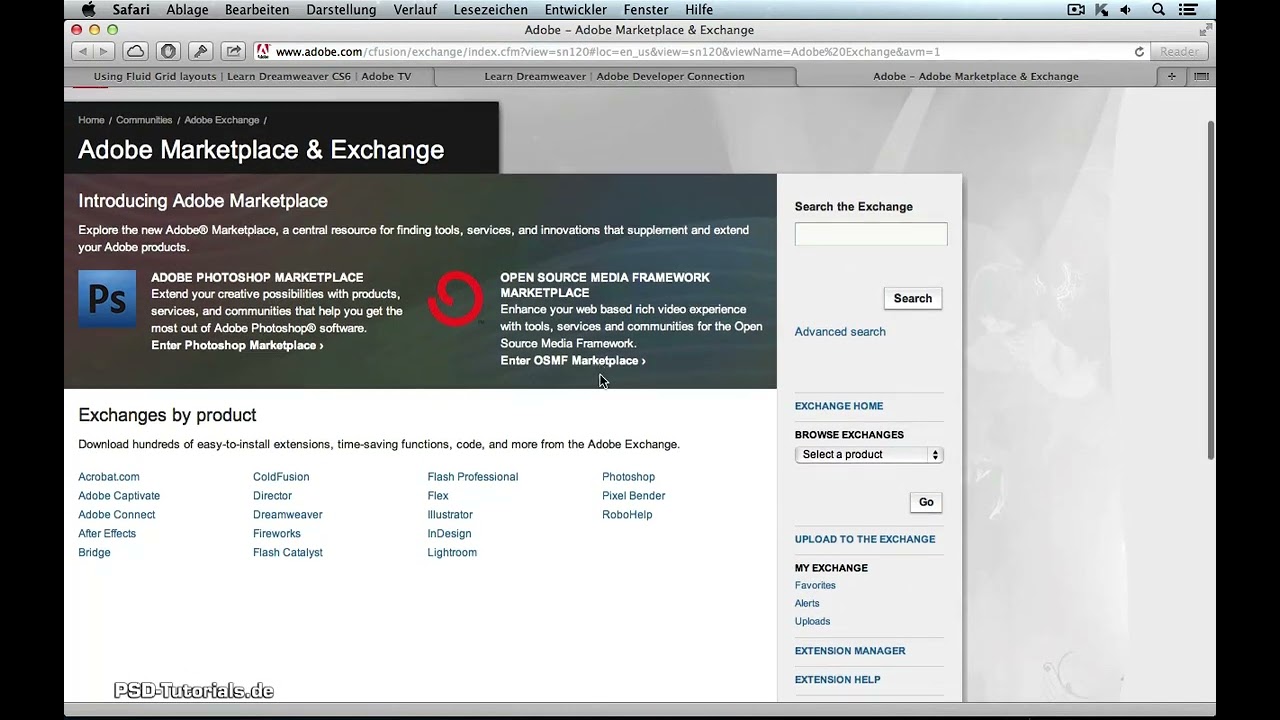Open the Lesezeichen menu
Viewport: 1280px width, 720px height.
pyautogui.click(x=490, y=10)
